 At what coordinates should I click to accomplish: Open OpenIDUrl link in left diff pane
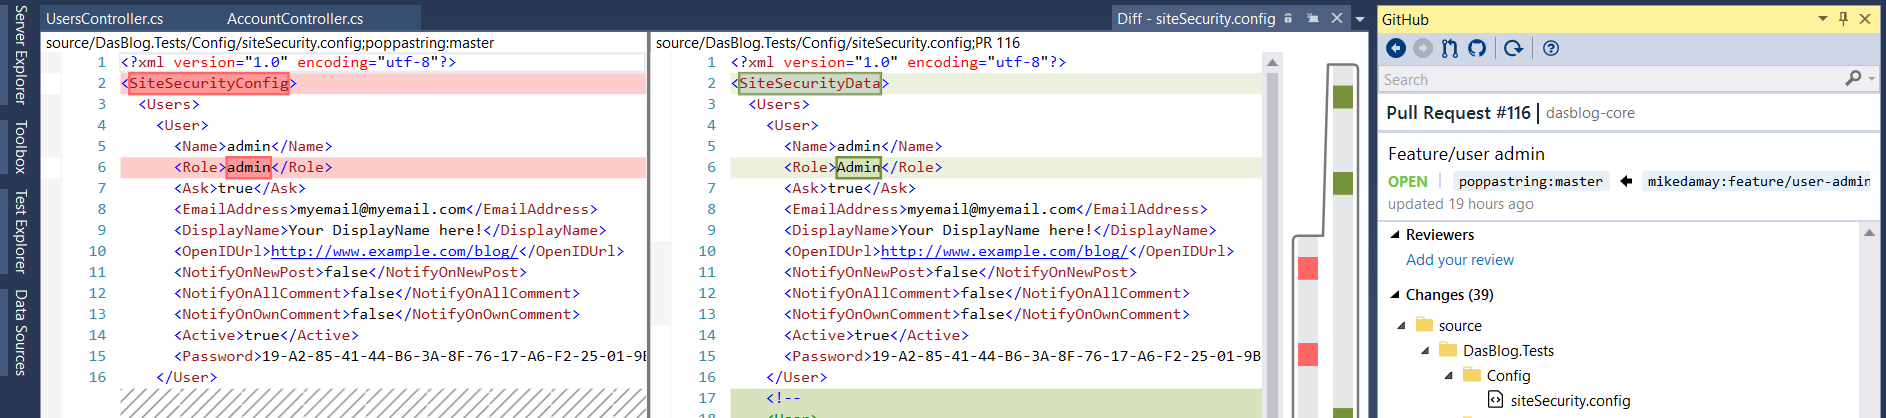[x=395, y=251]
